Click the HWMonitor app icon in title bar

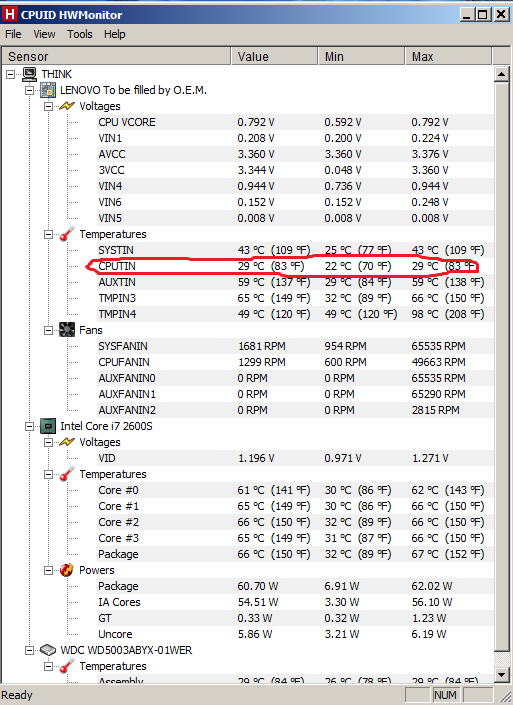pos(10,14)
